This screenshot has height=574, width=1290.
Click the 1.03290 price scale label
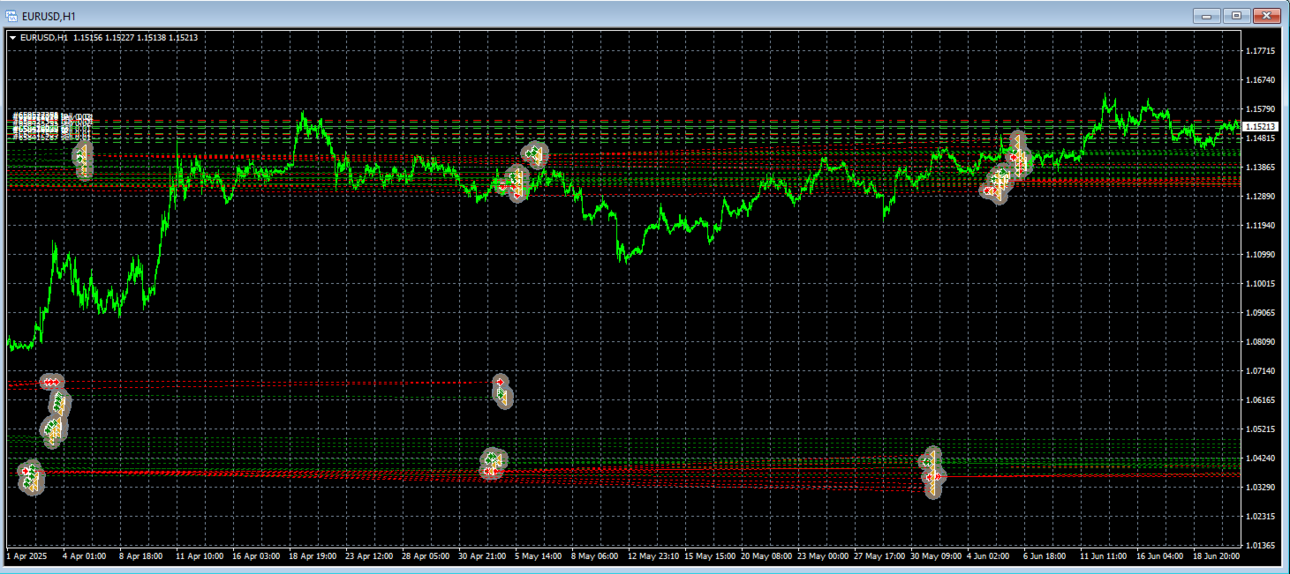point(1262,487)
